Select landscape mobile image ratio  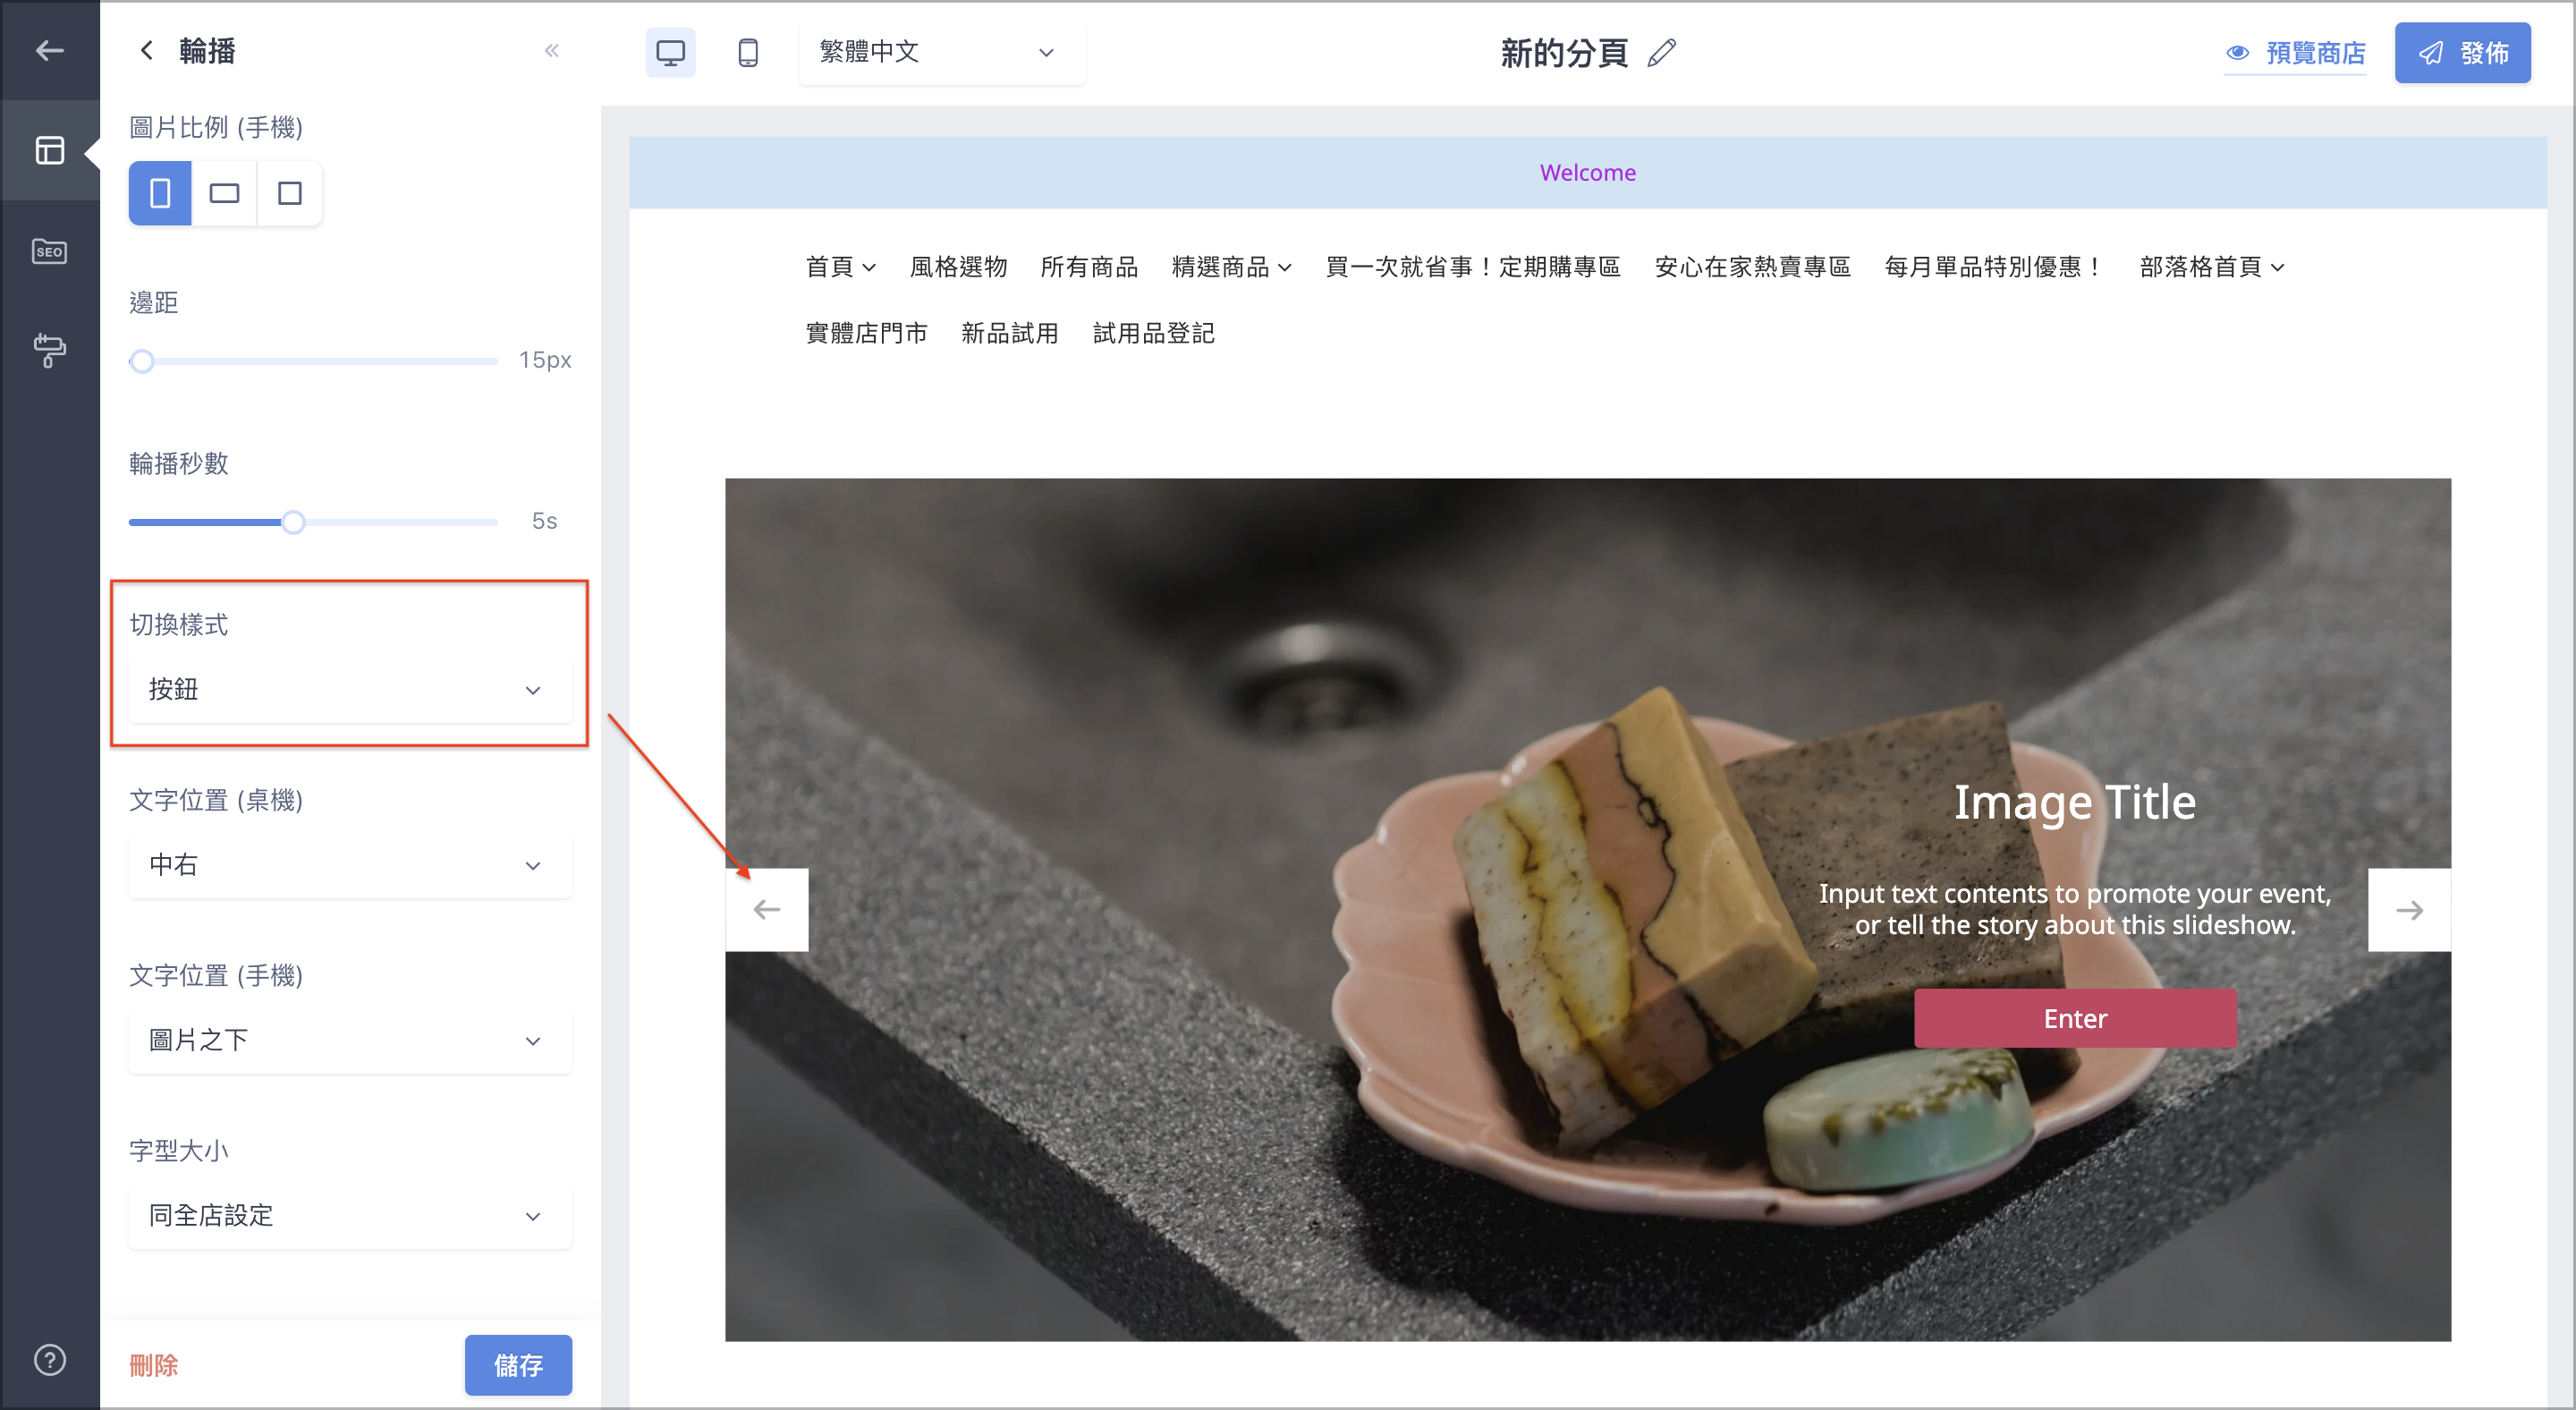pyautogui.click(x=224, y=193)
